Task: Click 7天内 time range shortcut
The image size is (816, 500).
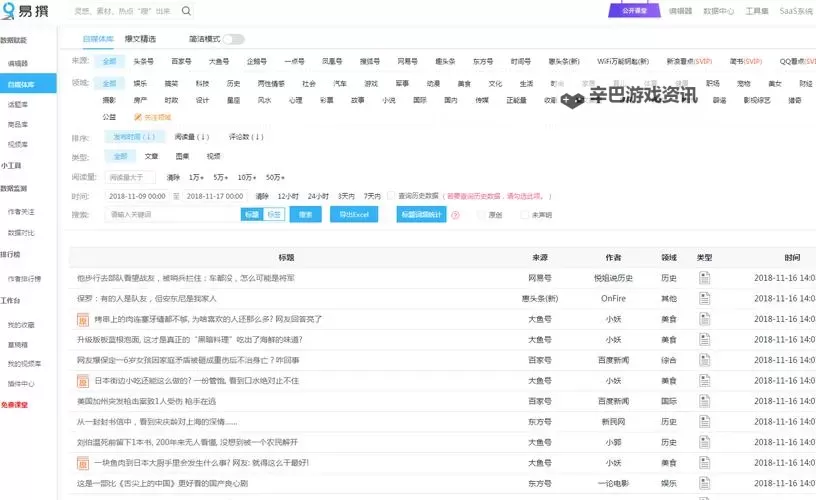Action: point(372,196)
